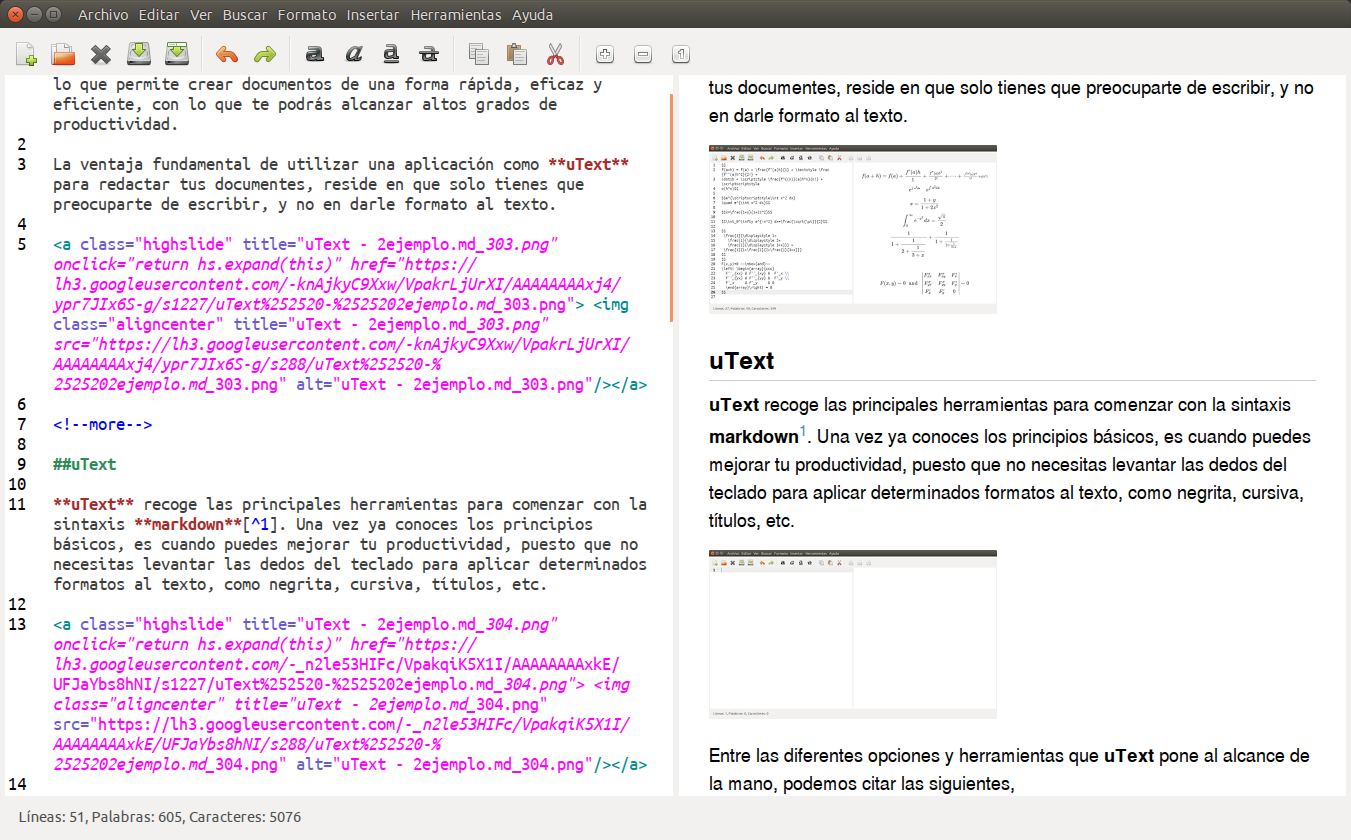Viewport: 1351px width, 840px height.
Task: Open the Ayuda menu
Action: coord(532,15)
